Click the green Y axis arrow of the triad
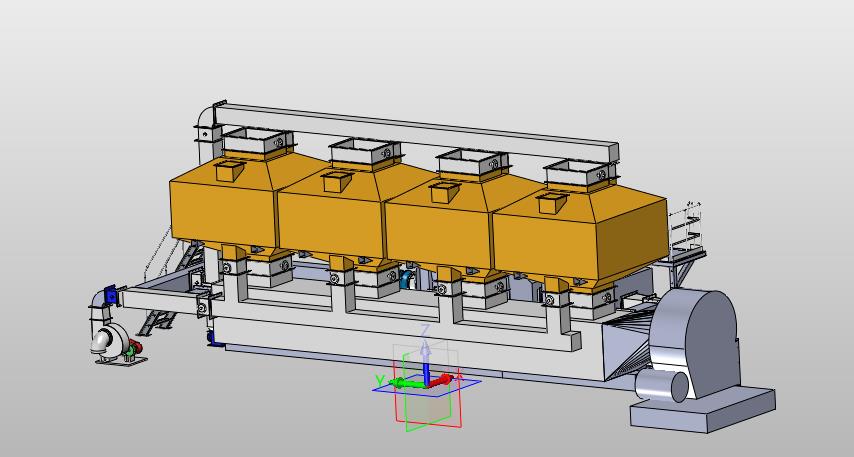This screenshot has height=457, width=854. click(408, 383)
